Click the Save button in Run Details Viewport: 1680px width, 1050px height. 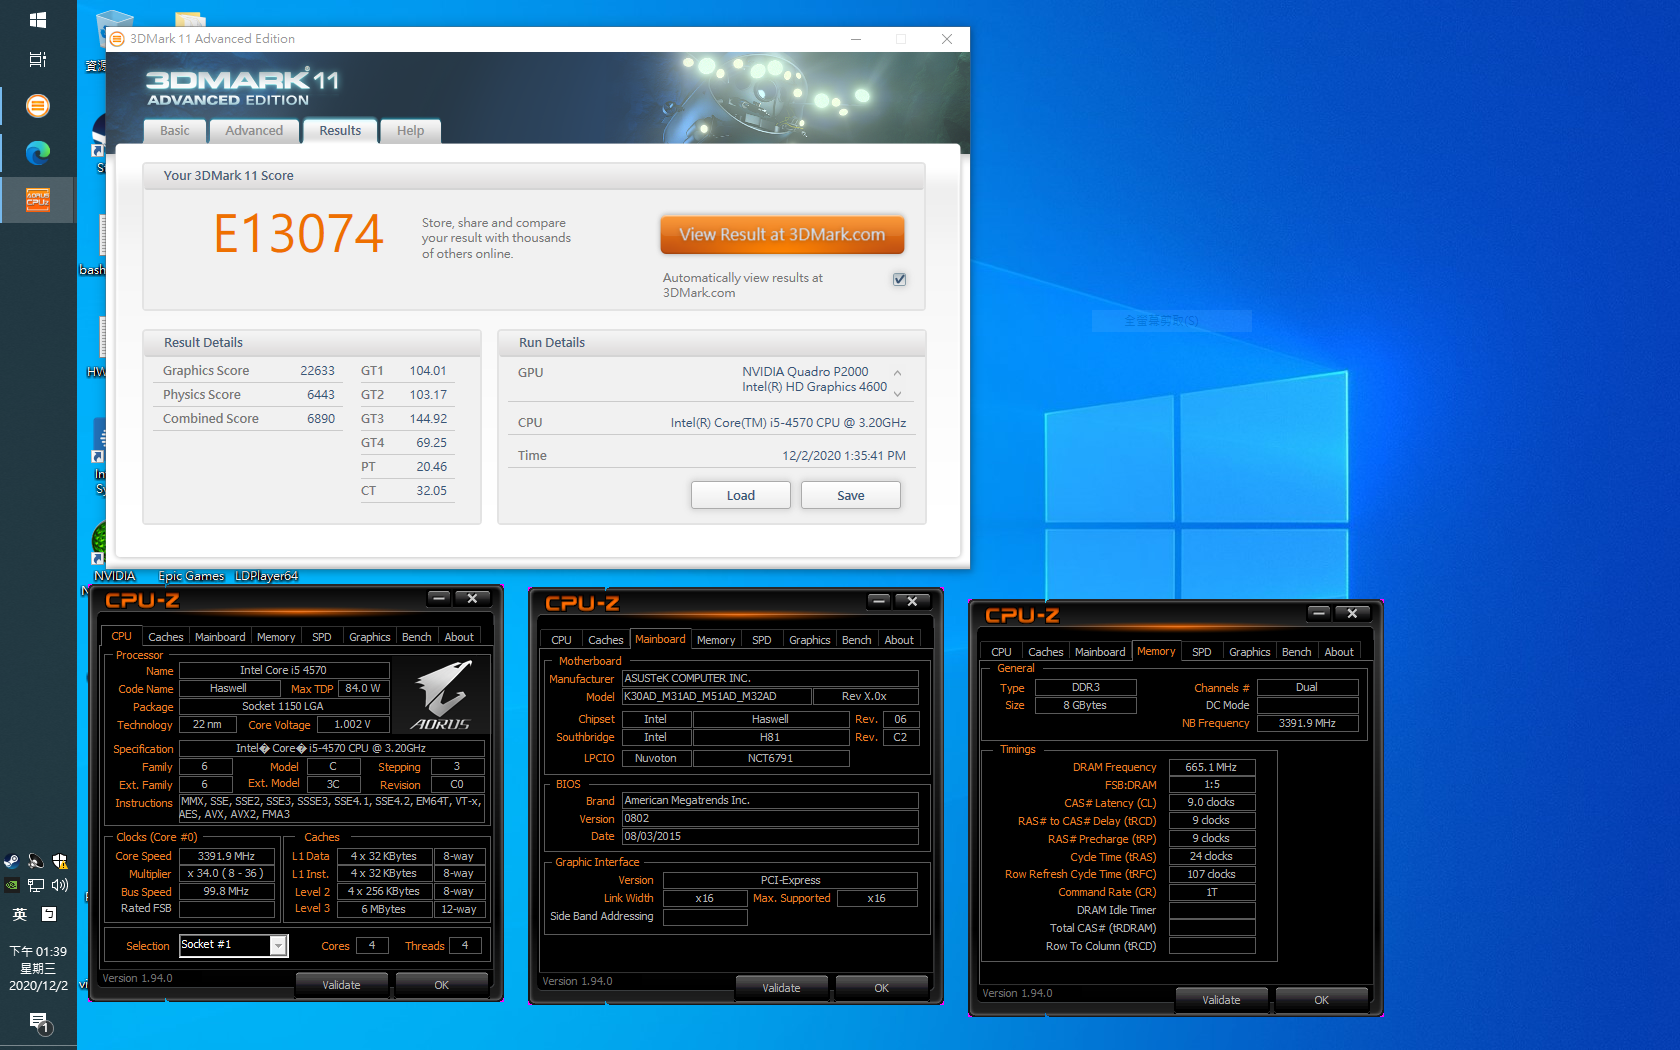click(x=851, y=495)
